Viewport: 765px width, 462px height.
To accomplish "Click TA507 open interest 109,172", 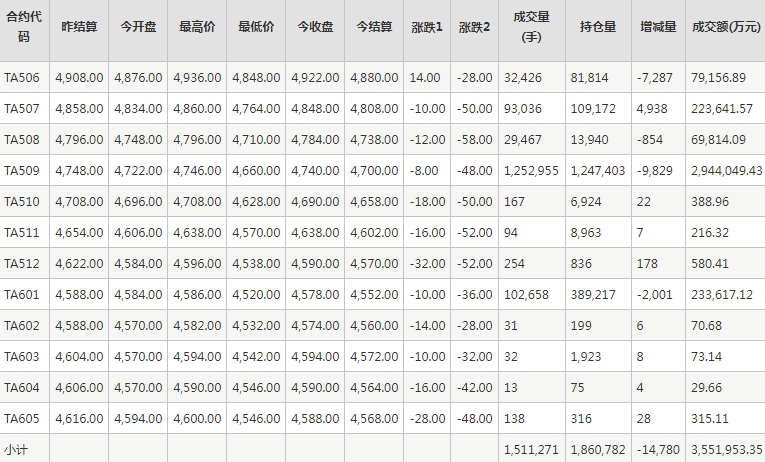I will pyautogui.click(x=593, y=109).
